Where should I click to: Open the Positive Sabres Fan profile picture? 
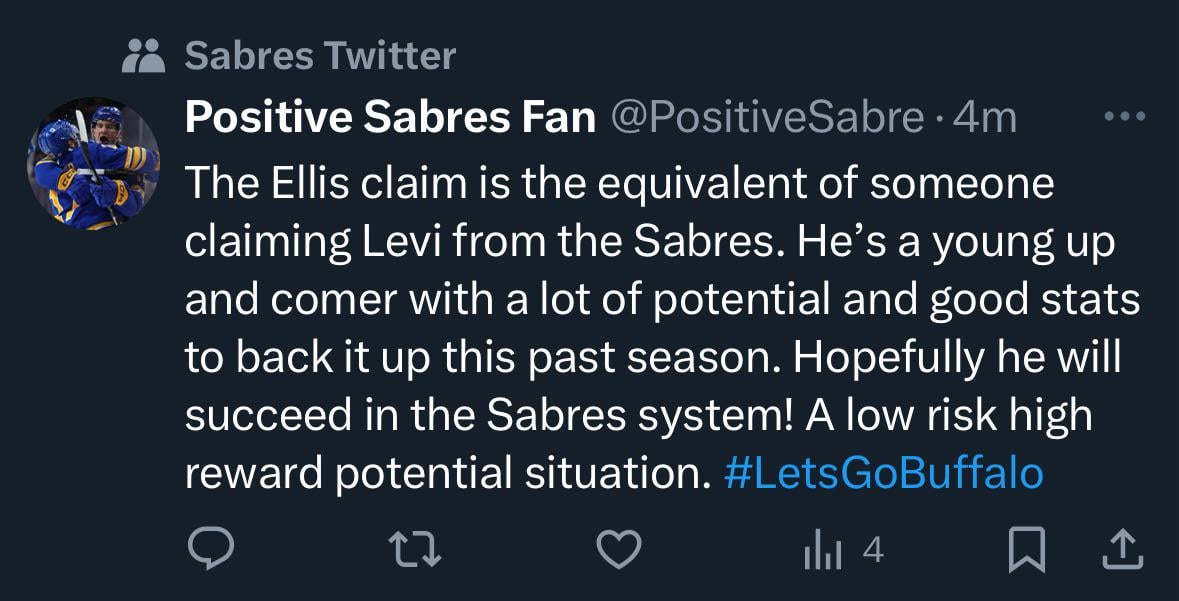(93, 162)
